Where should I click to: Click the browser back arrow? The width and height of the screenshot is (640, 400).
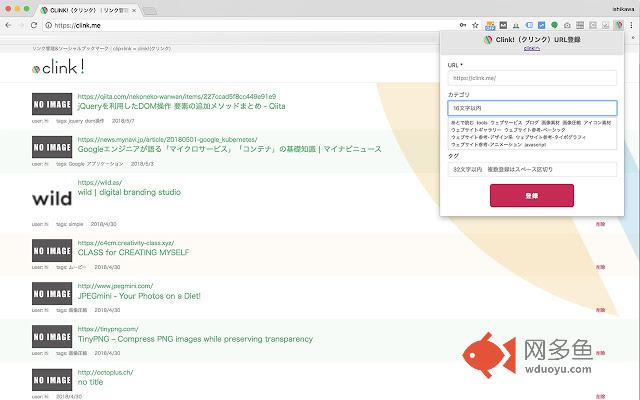coord(9,24)
